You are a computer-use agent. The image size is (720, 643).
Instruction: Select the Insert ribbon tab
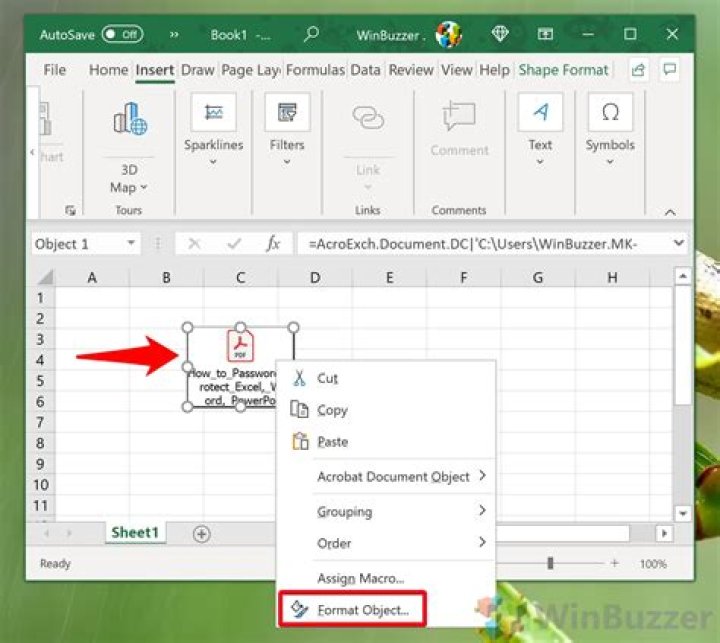click(x=155, y=70)
